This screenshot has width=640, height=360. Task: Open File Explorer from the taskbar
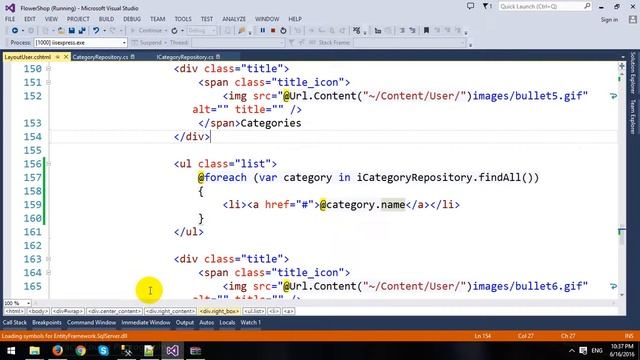point(35,351)
